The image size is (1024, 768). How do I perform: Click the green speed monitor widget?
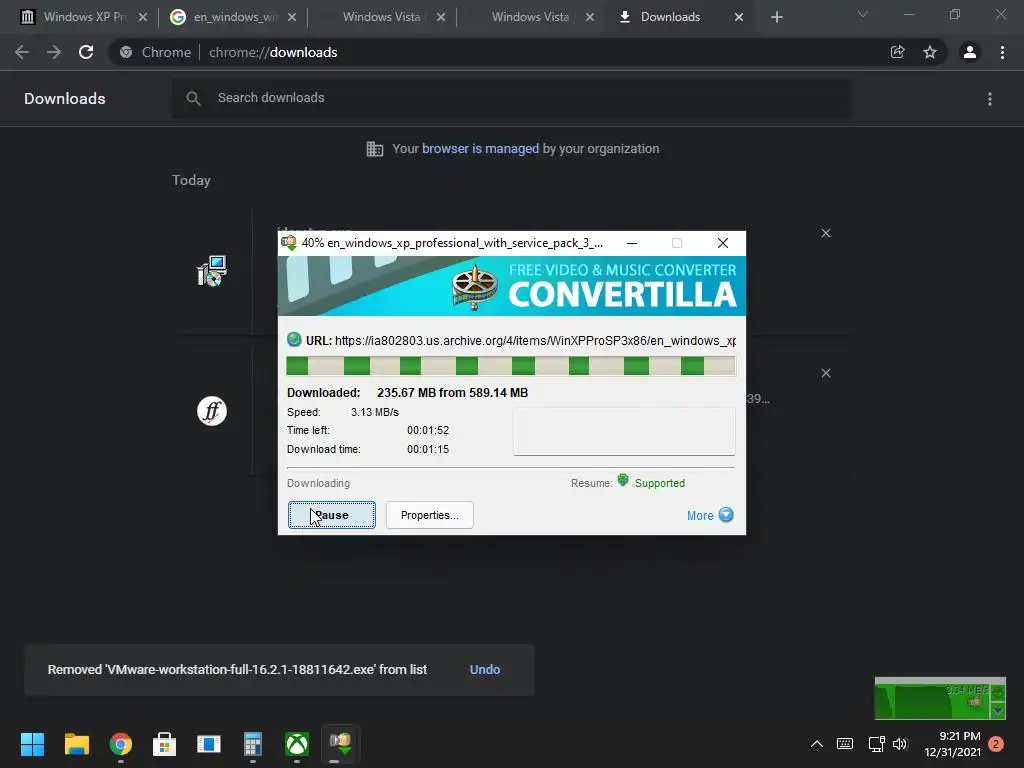pyautogui.click(x=939, y=699)
